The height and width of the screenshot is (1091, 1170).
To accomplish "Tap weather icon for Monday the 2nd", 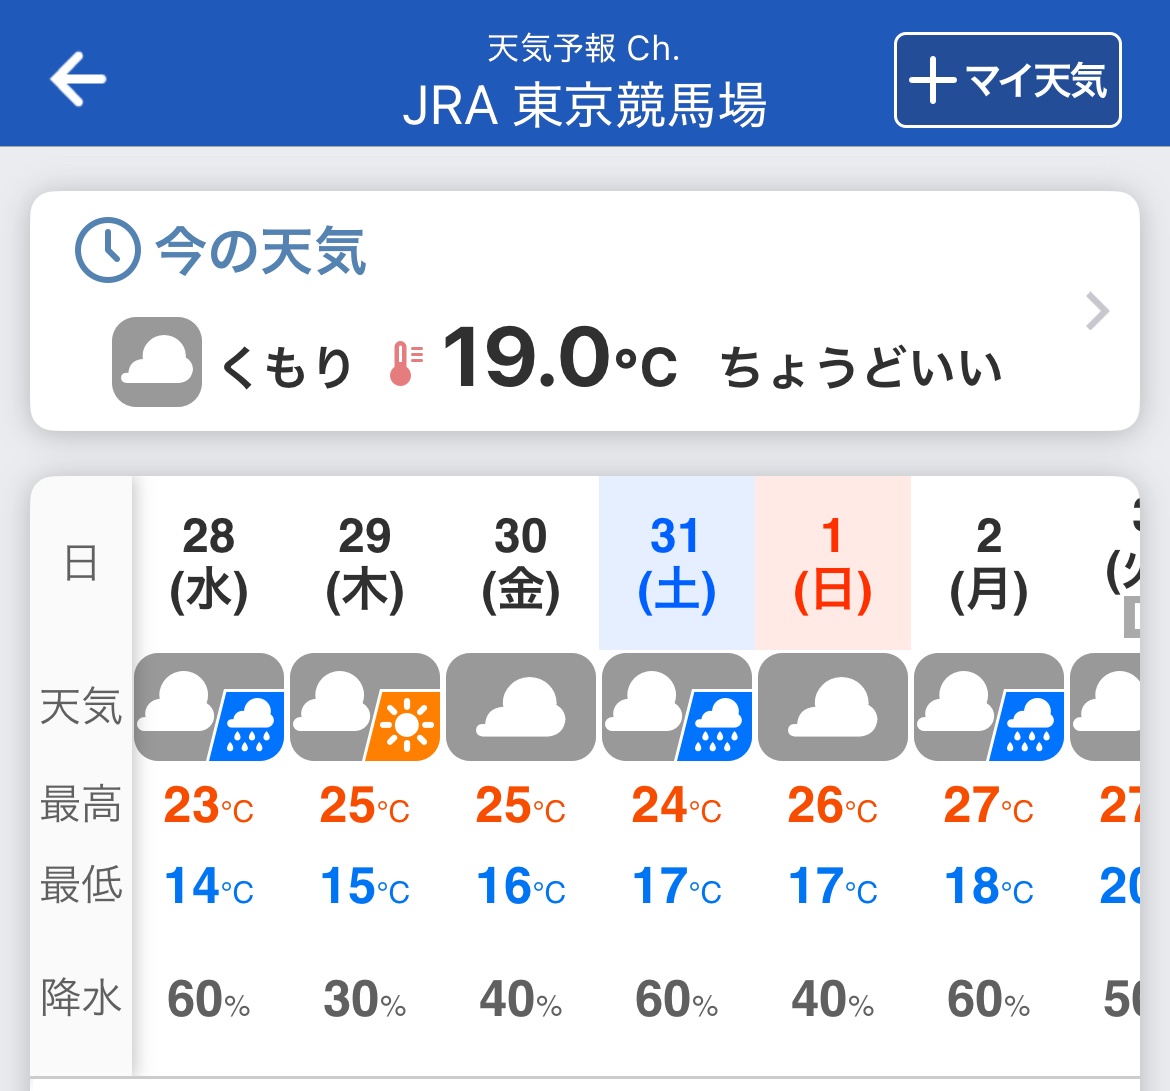I will pyautogui.click(x=989, y=707).
